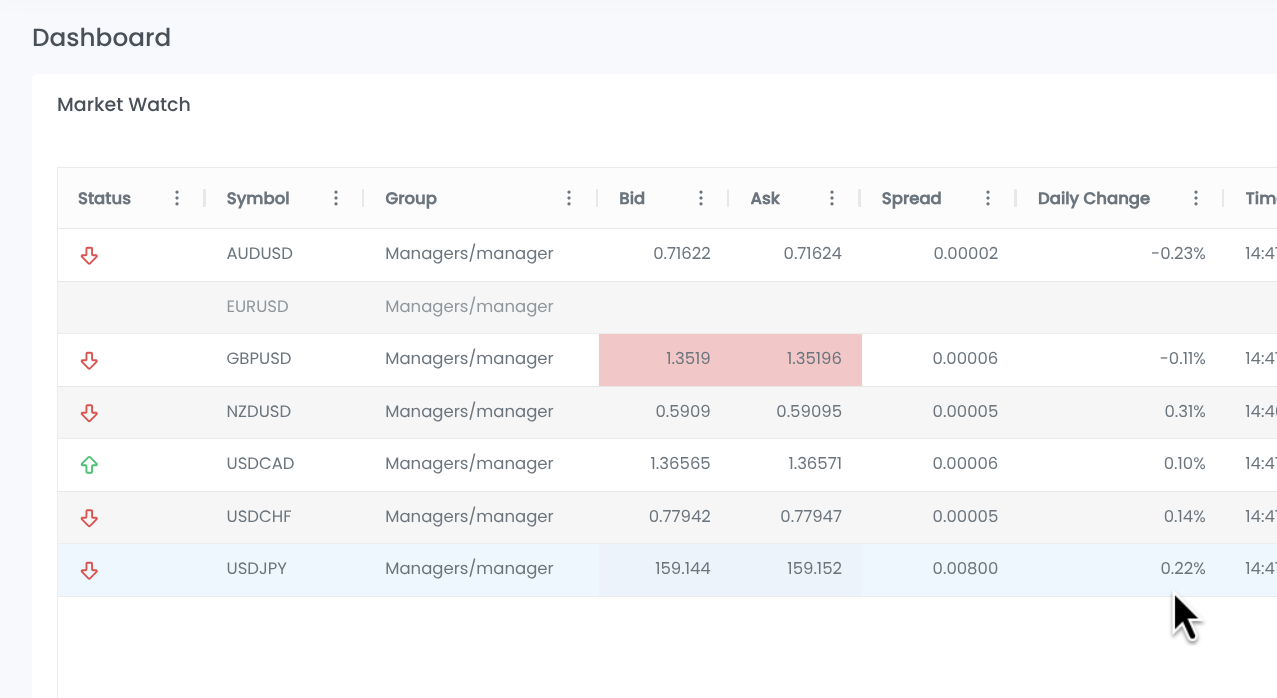Open the Group column kebab menu
The width and height of the screenshot is (1277, 698).
click(569, 198)
